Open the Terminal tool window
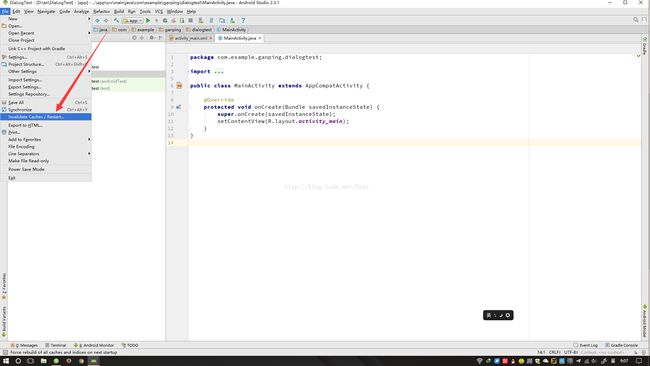650x366 pixels. (x=56, y=345)
